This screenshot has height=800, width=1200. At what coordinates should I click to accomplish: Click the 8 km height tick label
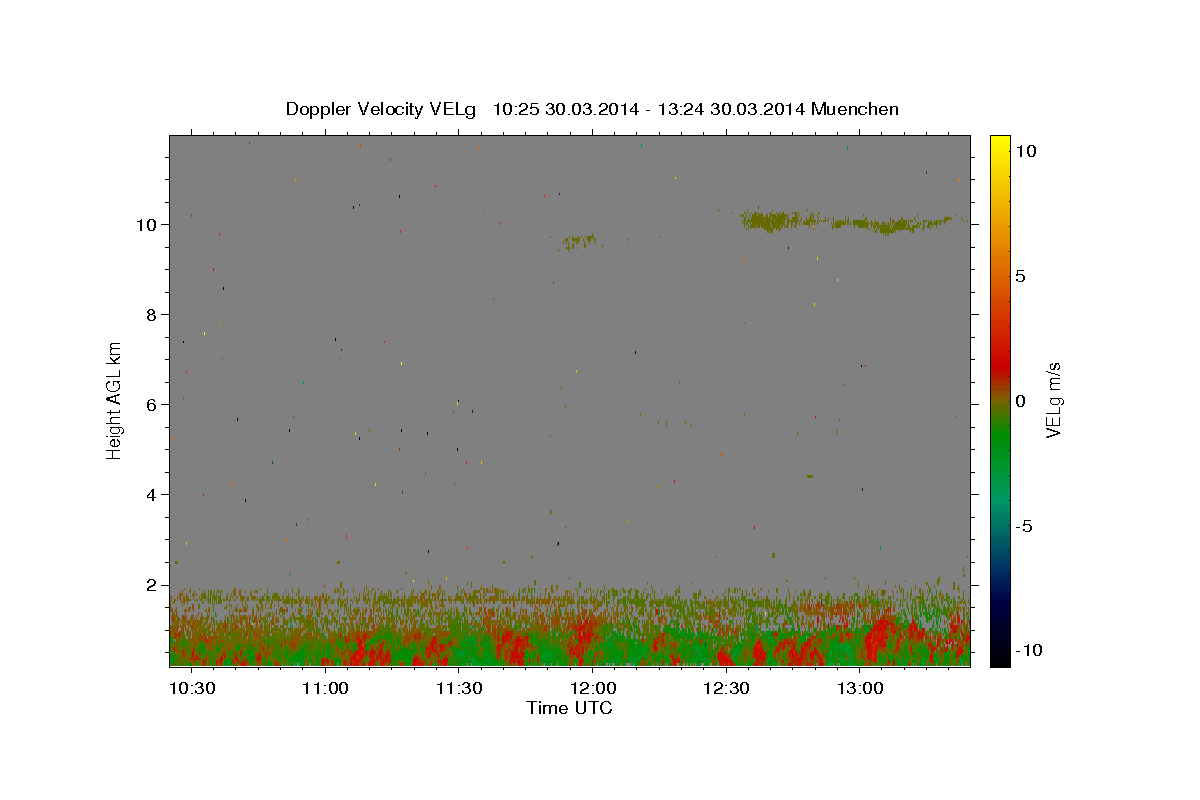click(151, 314)
